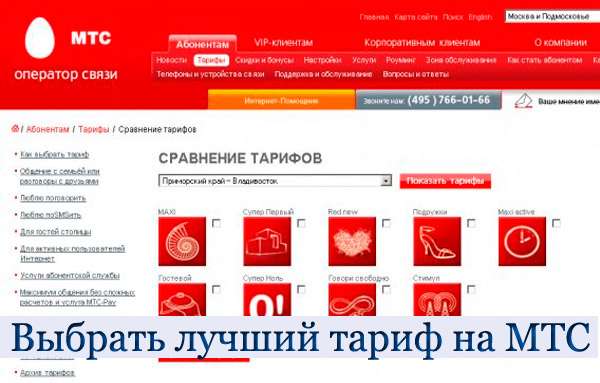Open the Настройки menu item
This screenshot has height=383, width=600.
point(322,60)
